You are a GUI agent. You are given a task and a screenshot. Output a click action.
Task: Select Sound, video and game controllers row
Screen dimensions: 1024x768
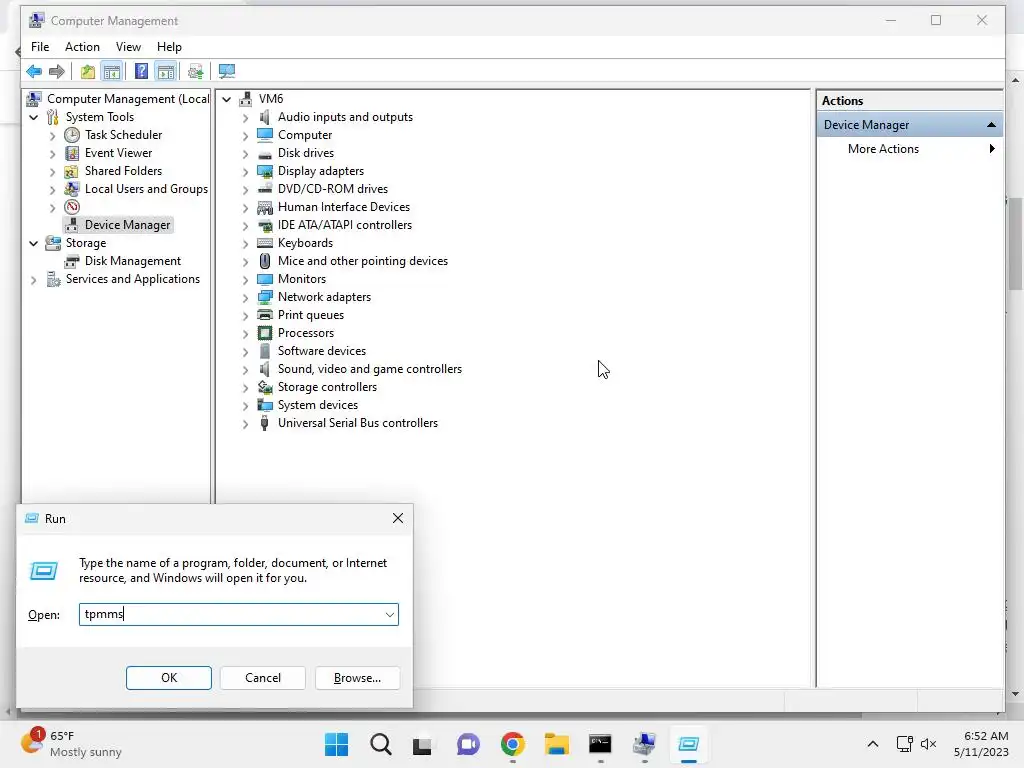click(x=370, y=369)
